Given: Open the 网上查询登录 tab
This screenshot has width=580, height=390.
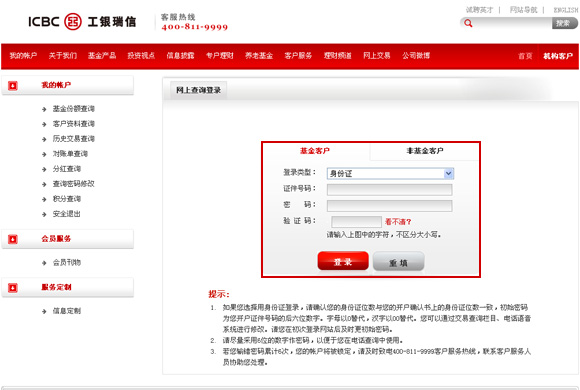Looking at the screenshot, I should (199, 90).
